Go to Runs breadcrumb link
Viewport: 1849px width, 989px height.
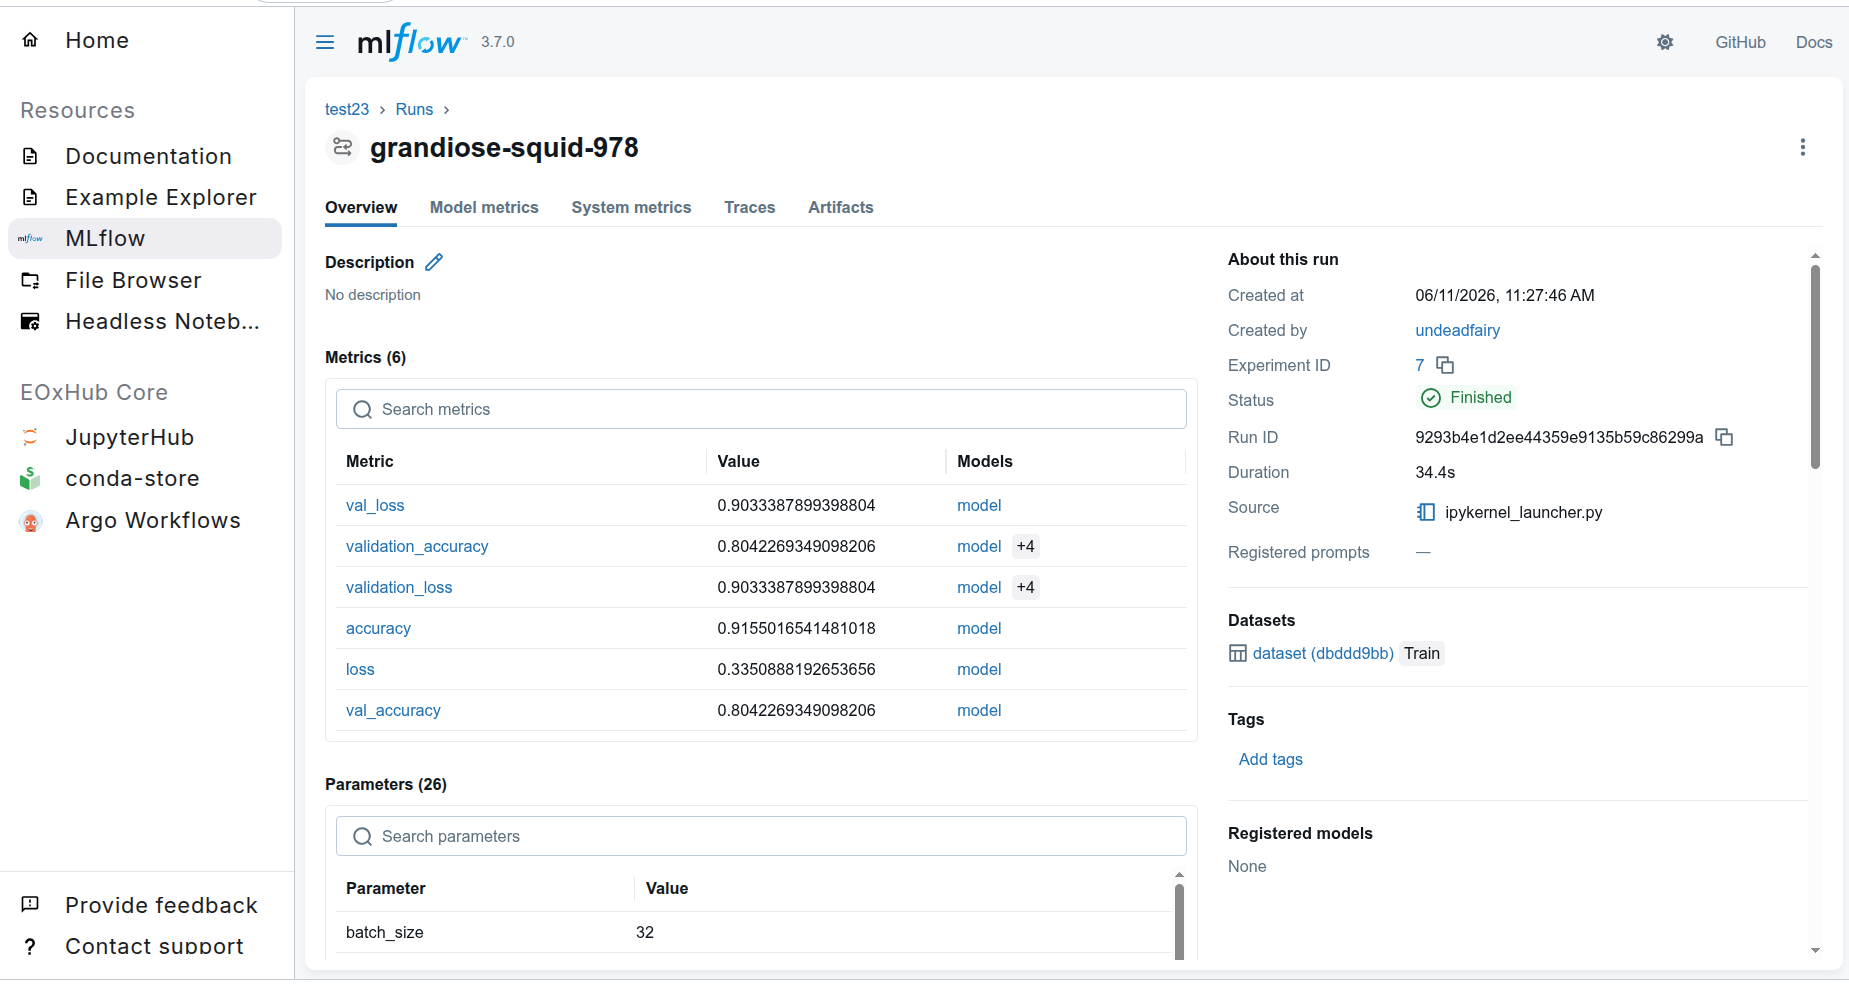pos(414,109)
